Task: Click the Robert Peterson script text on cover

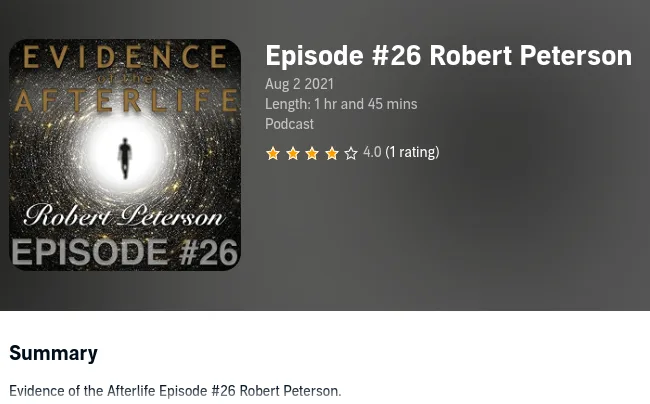Action: click(124, 216)
